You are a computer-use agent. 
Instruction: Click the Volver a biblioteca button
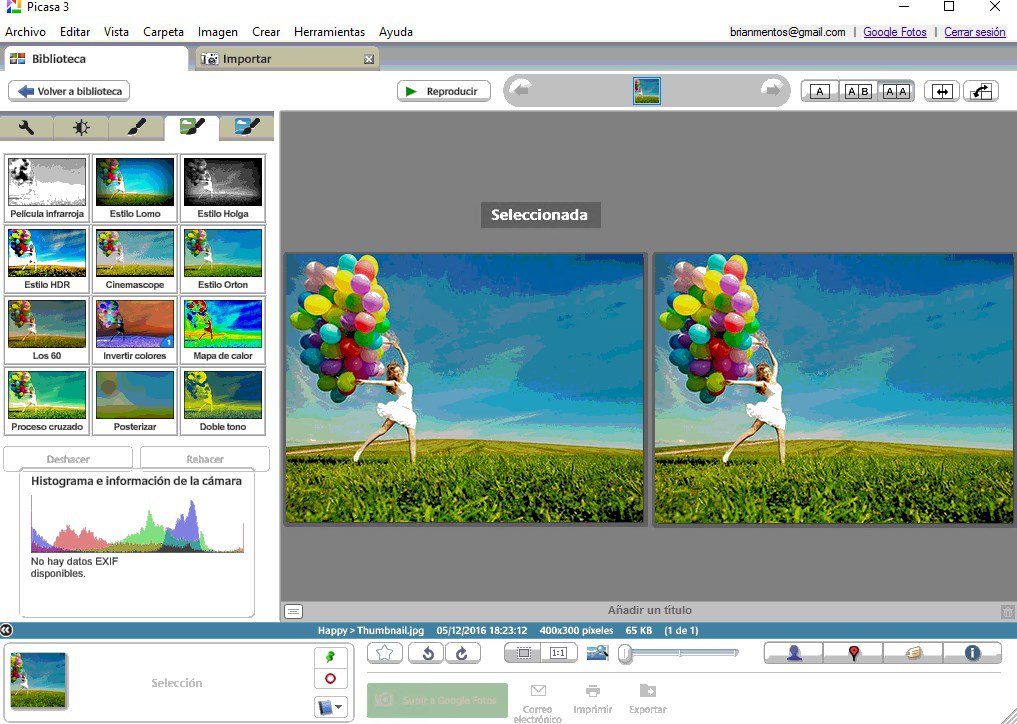click(x=68, y=90)
